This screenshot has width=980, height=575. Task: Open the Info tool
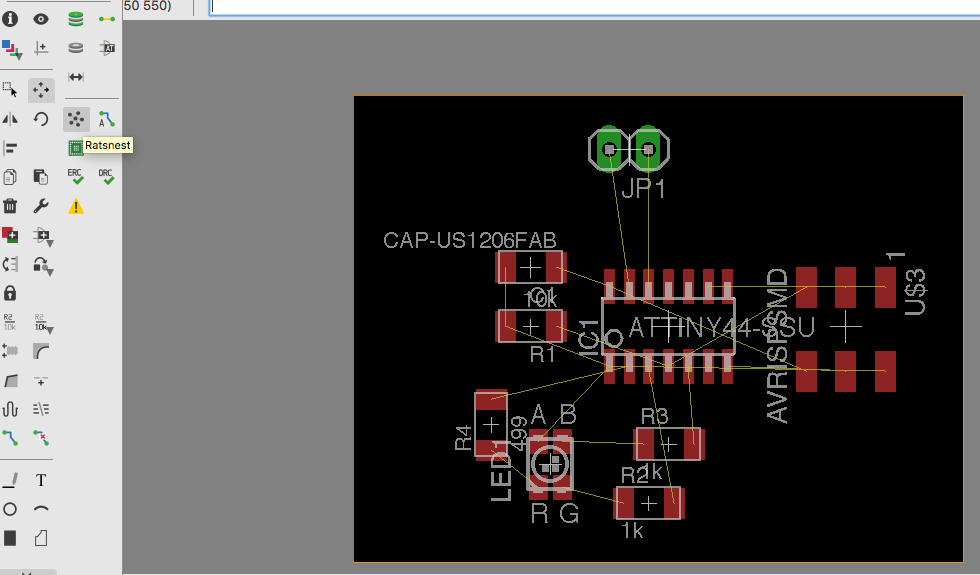10,19
